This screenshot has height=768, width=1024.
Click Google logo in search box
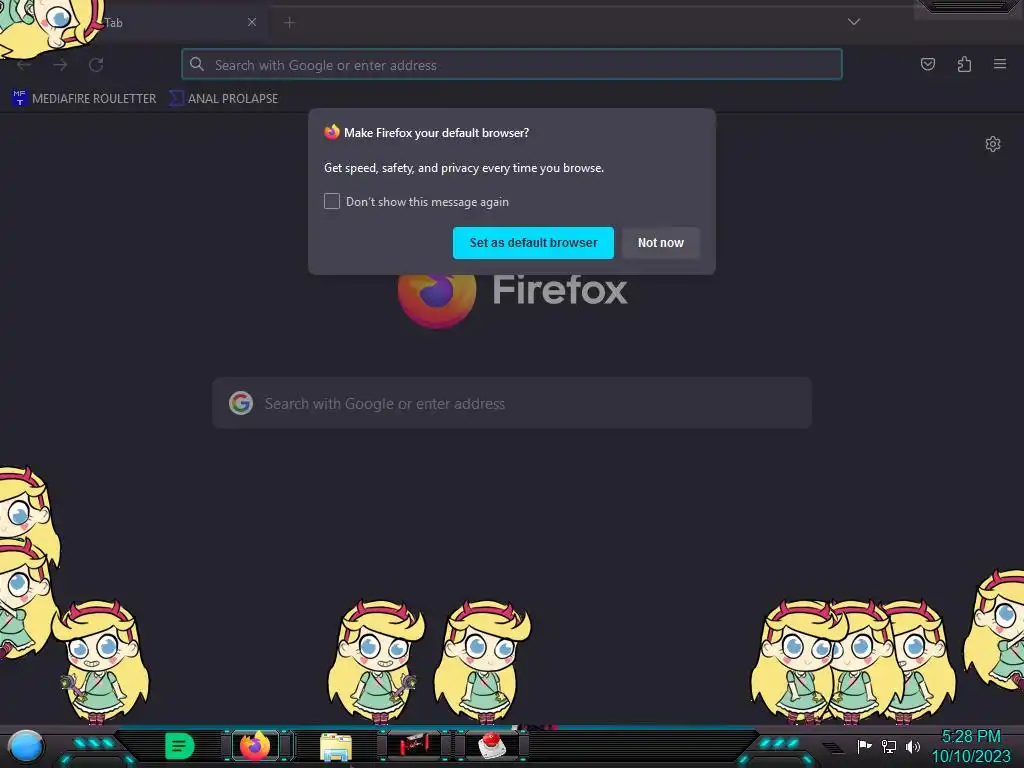point(241,403)
